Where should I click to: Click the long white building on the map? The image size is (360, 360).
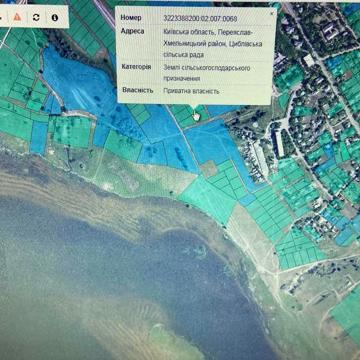click(261, 158)
